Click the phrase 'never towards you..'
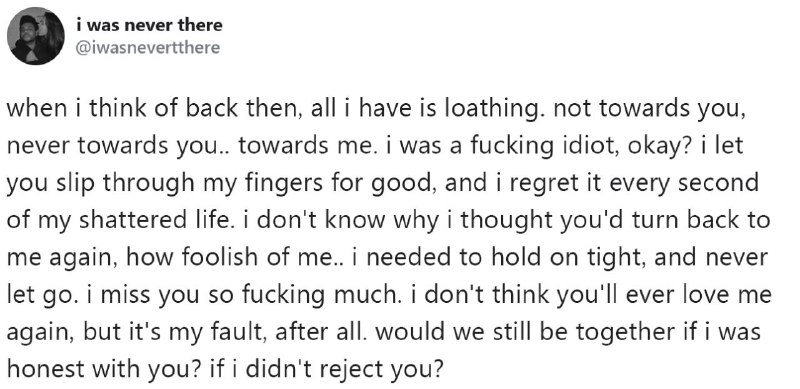The width and height of the screenshot is (800, 389). 118,147
